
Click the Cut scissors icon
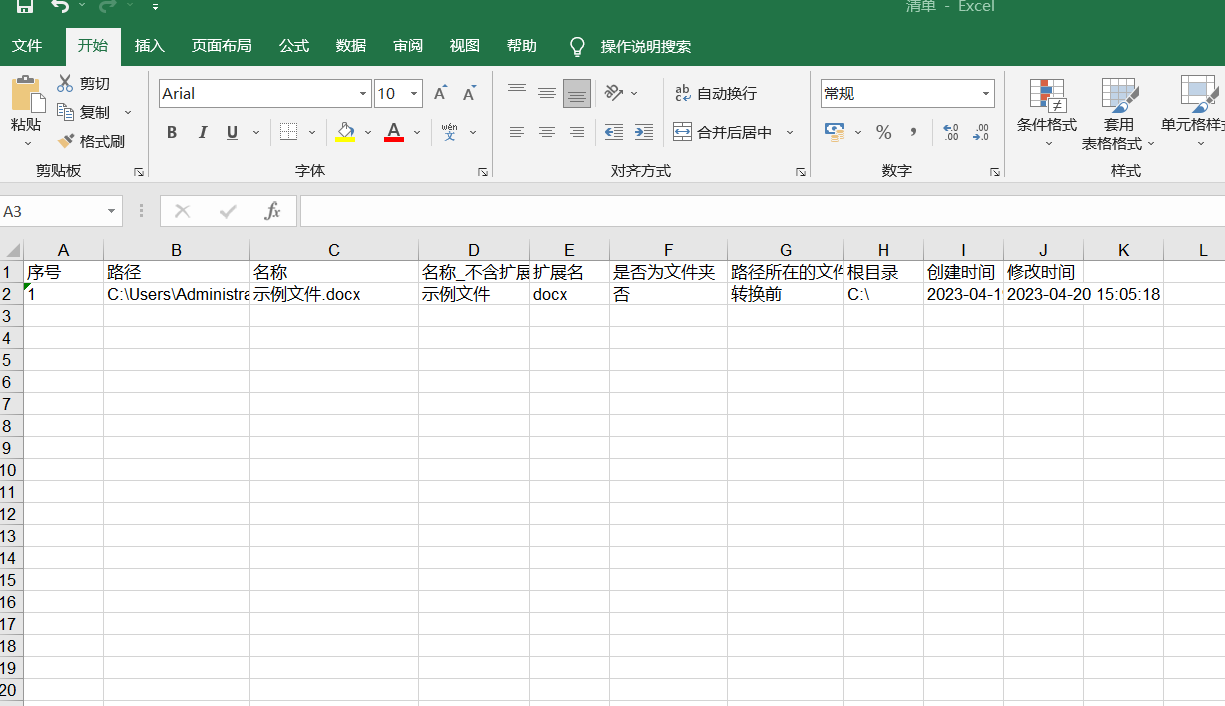coord(66,84)
